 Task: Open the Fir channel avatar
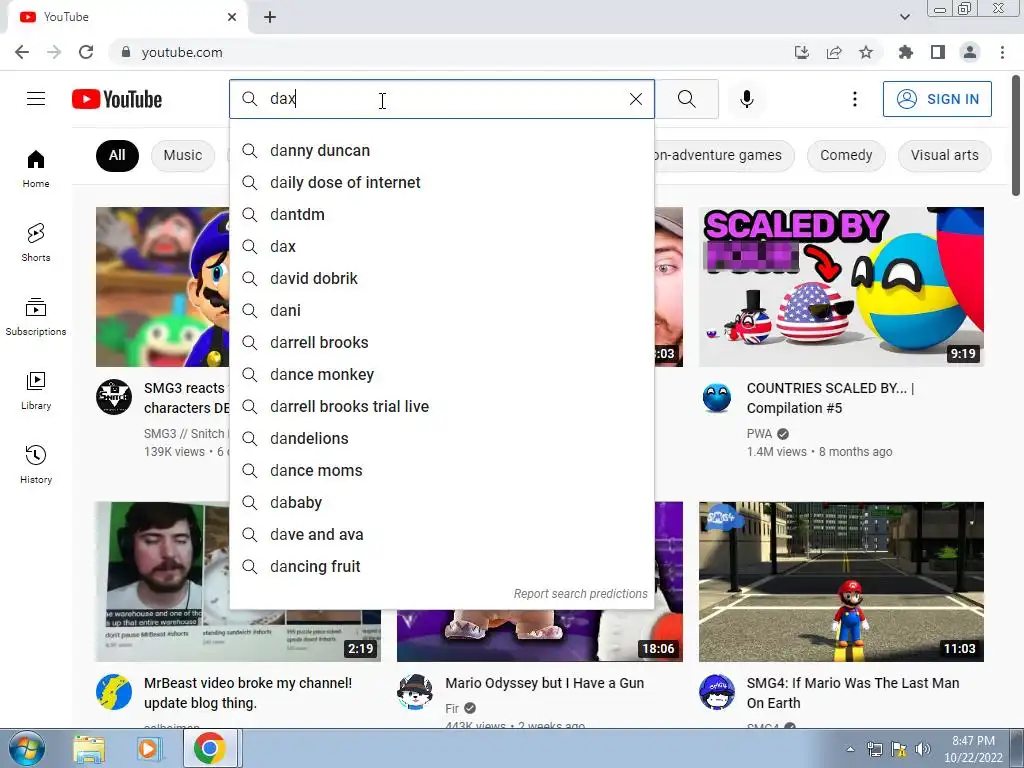coord(415,692)
